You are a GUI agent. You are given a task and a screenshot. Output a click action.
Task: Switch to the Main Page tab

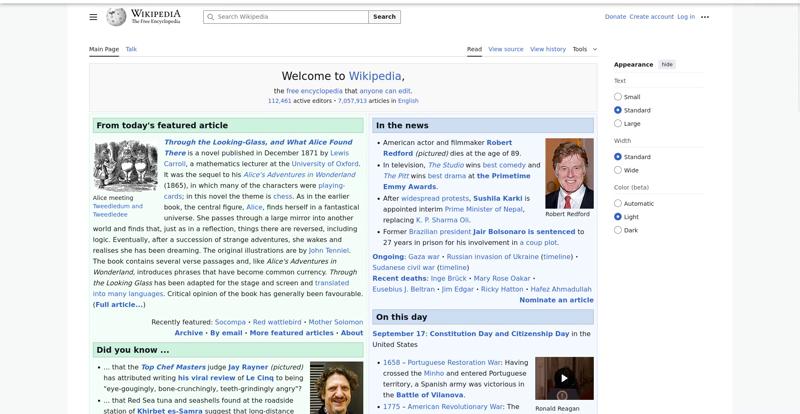click(x=104, y=49)
